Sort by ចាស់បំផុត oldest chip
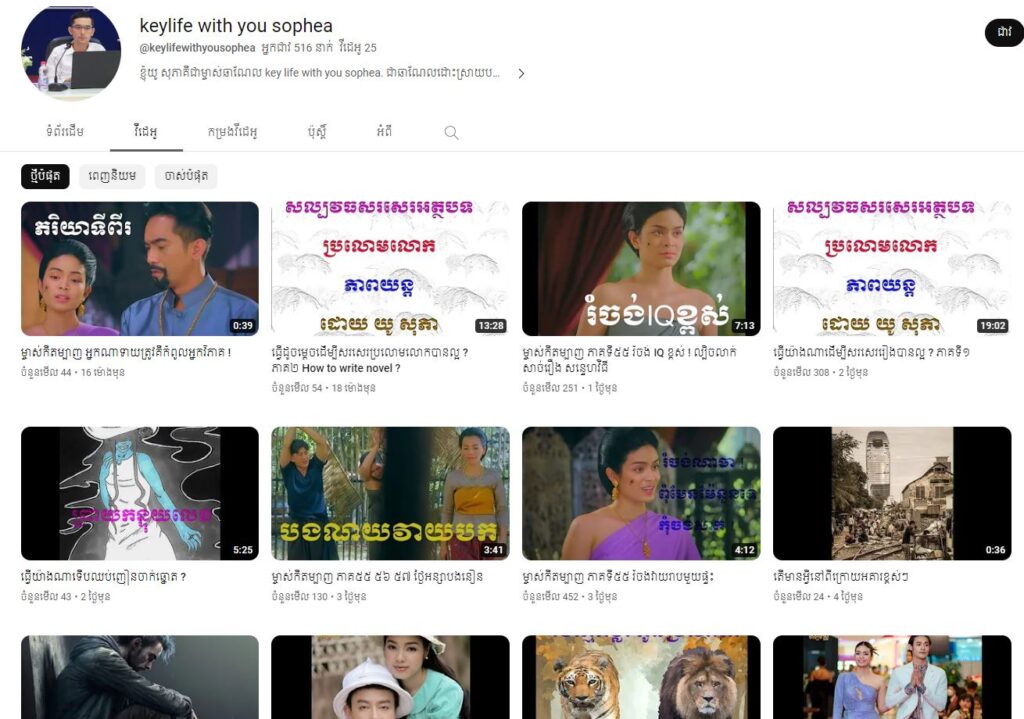1024x719 pixels. (x=186, y=176)
